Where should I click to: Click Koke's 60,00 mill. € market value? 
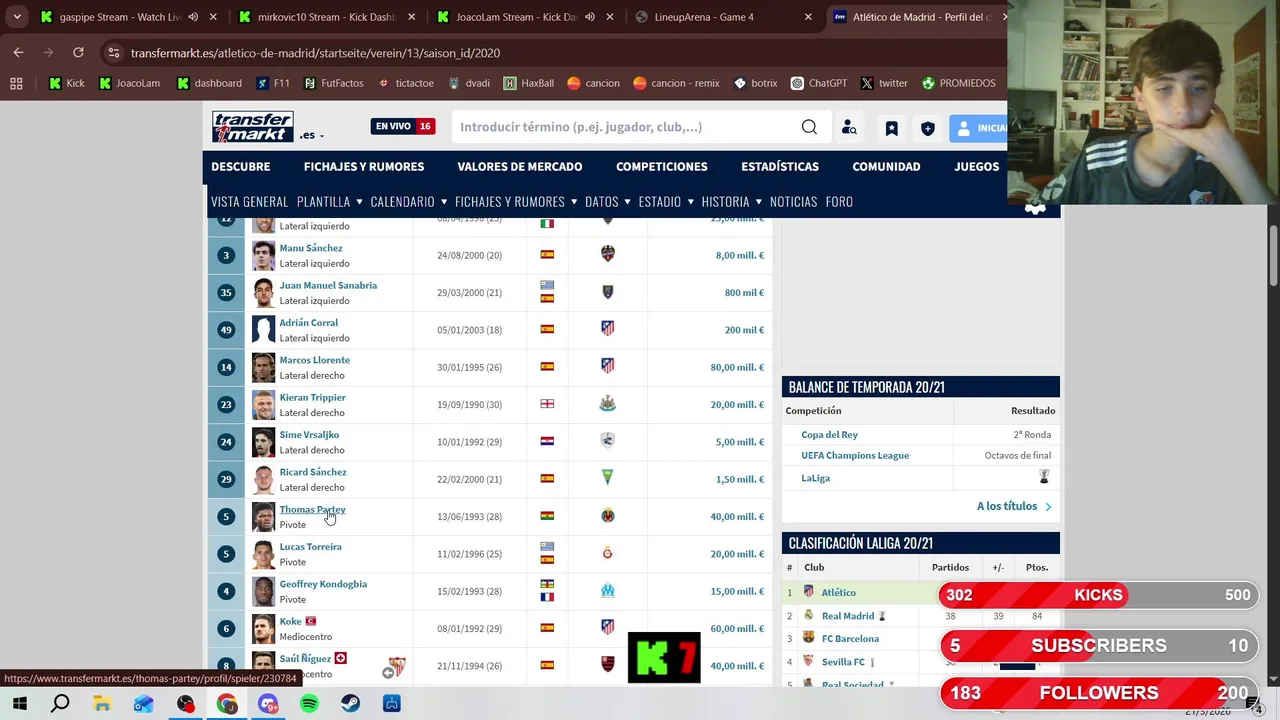point(737,629)
